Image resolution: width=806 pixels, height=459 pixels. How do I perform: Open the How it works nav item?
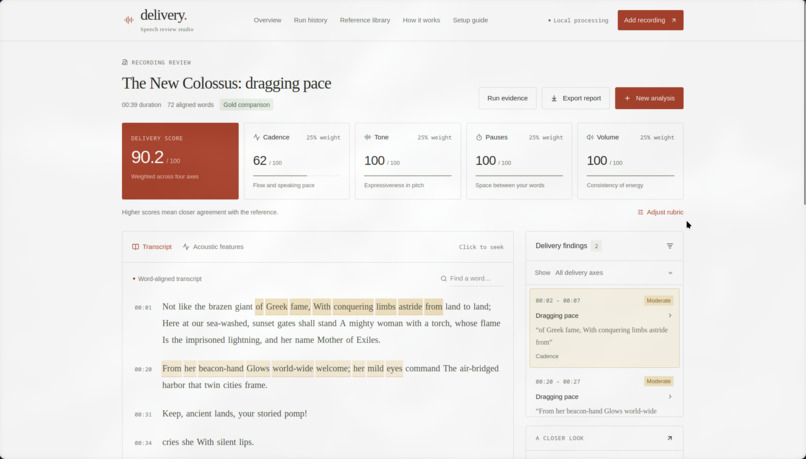pyautogui.click(x=422, y=20)
